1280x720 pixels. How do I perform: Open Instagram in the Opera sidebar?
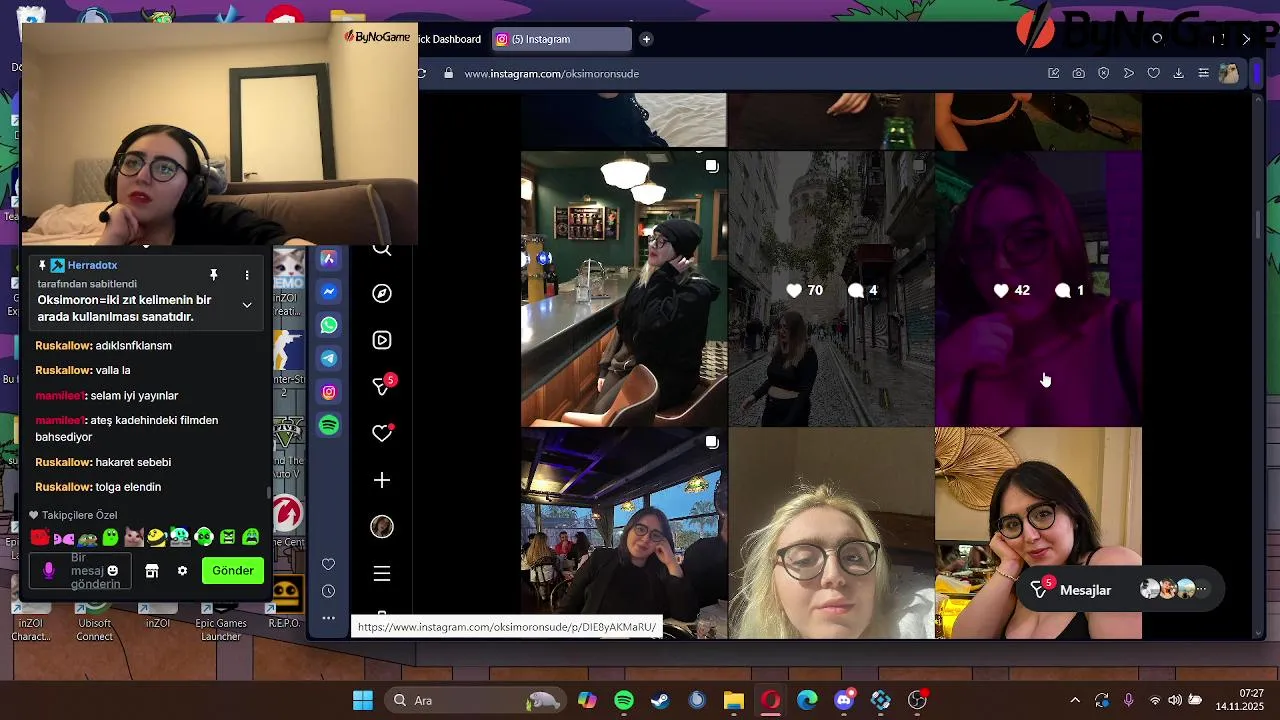pos(329,392)
